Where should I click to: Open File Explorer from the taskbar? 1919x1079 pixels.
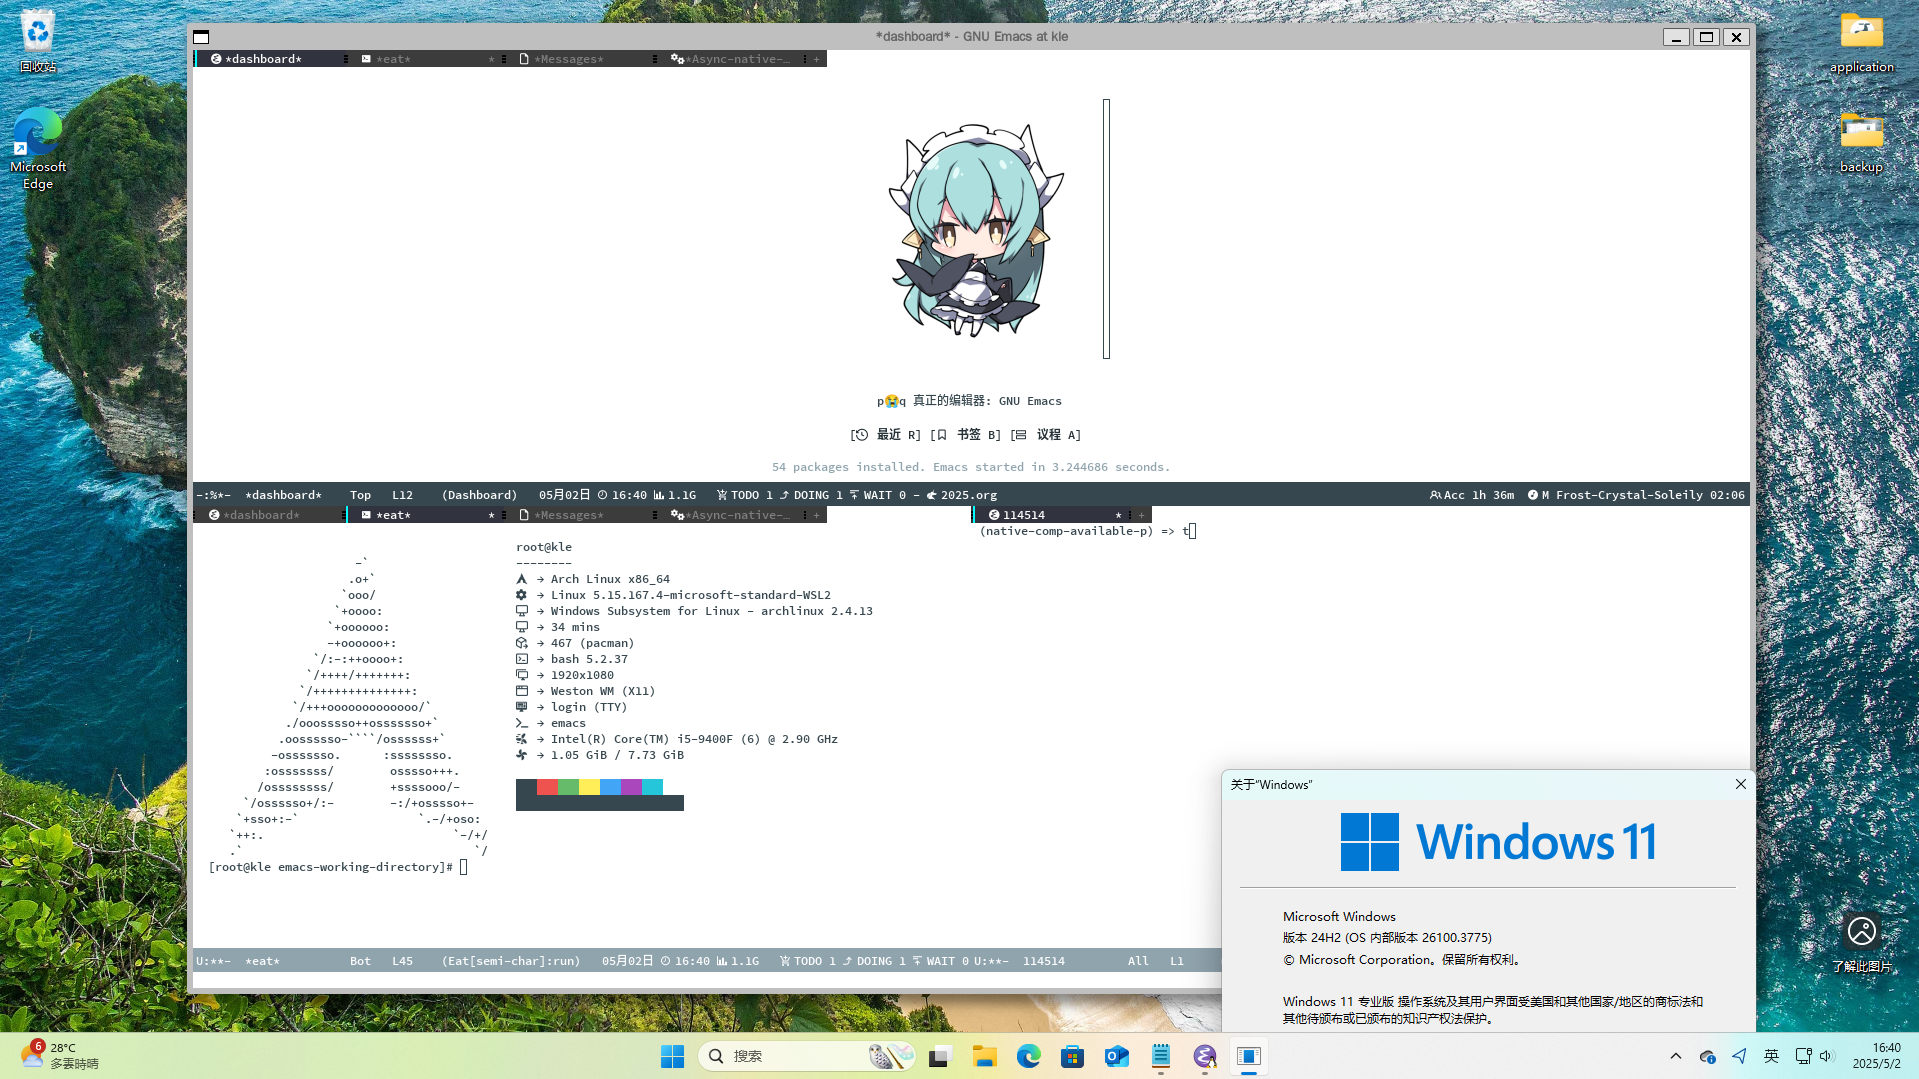[x=985, y=1056]
